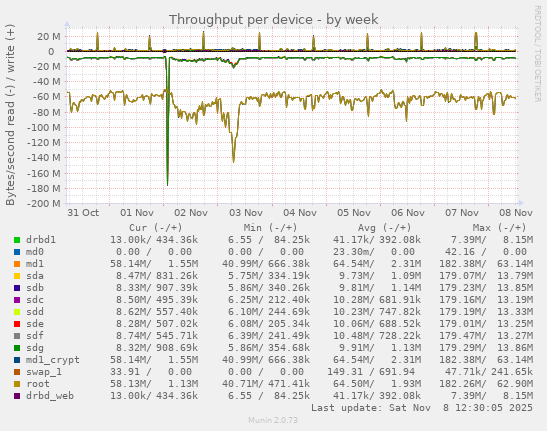Click the '08 Nov' x-axis label
This screenshot has height=431, width=547.
click(x=516, y=213)
